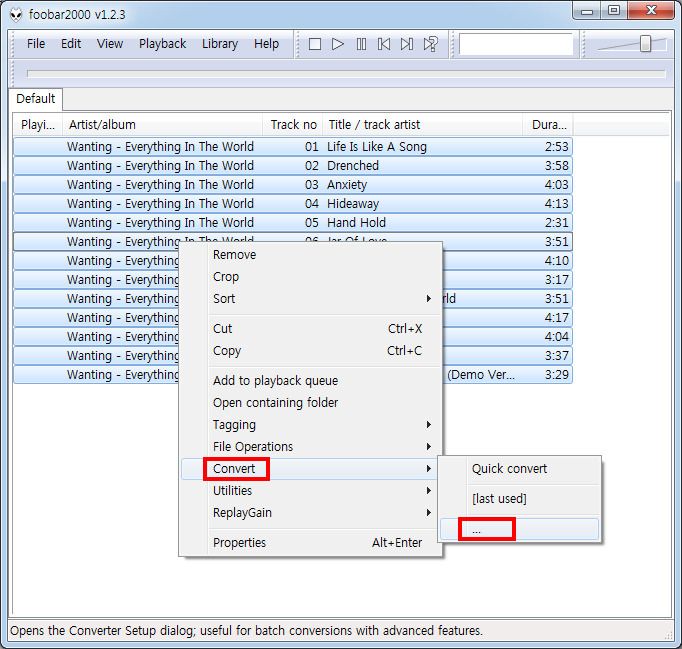Choose Add to playback queue
The height and width of the screenshot is (649, 682).
click(311, 381)
